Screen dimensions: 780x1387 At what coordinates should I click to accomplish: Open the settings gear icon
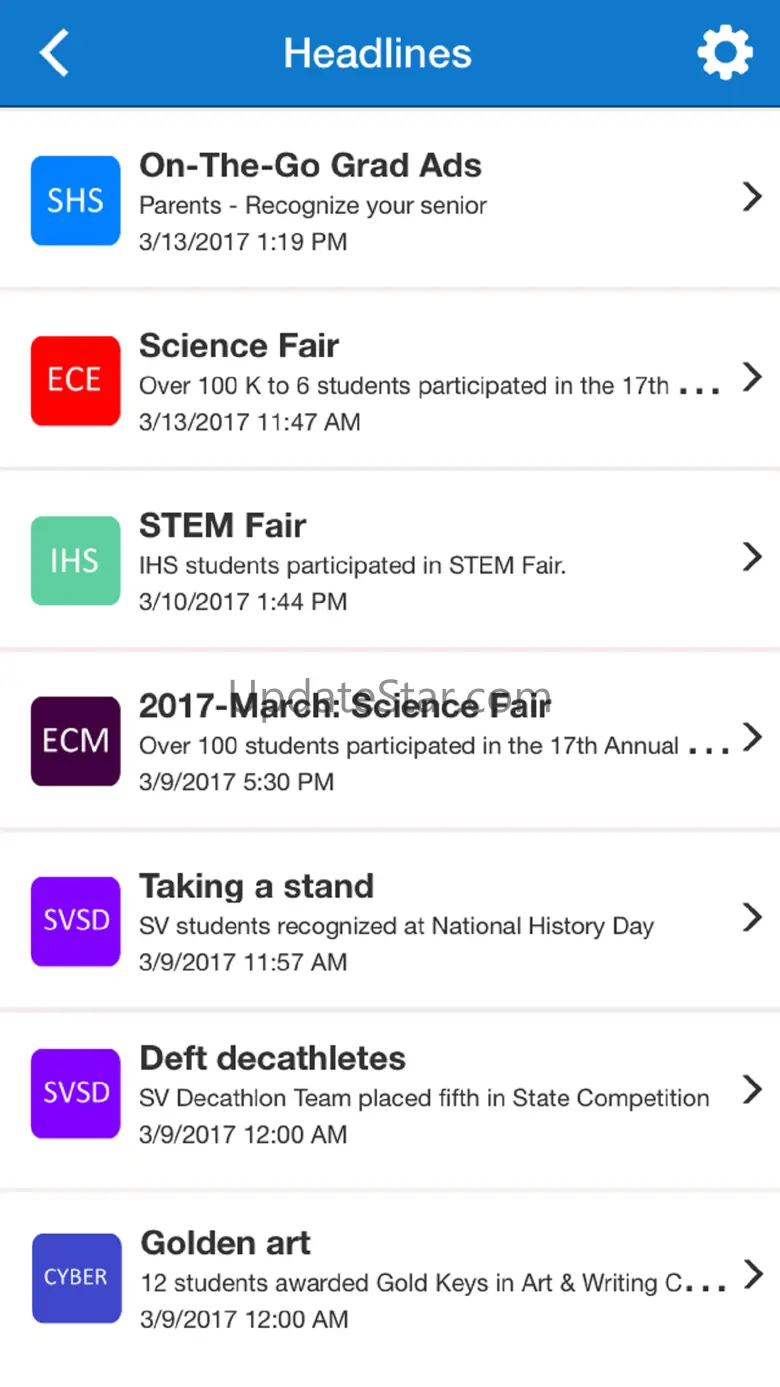(724, 52)
